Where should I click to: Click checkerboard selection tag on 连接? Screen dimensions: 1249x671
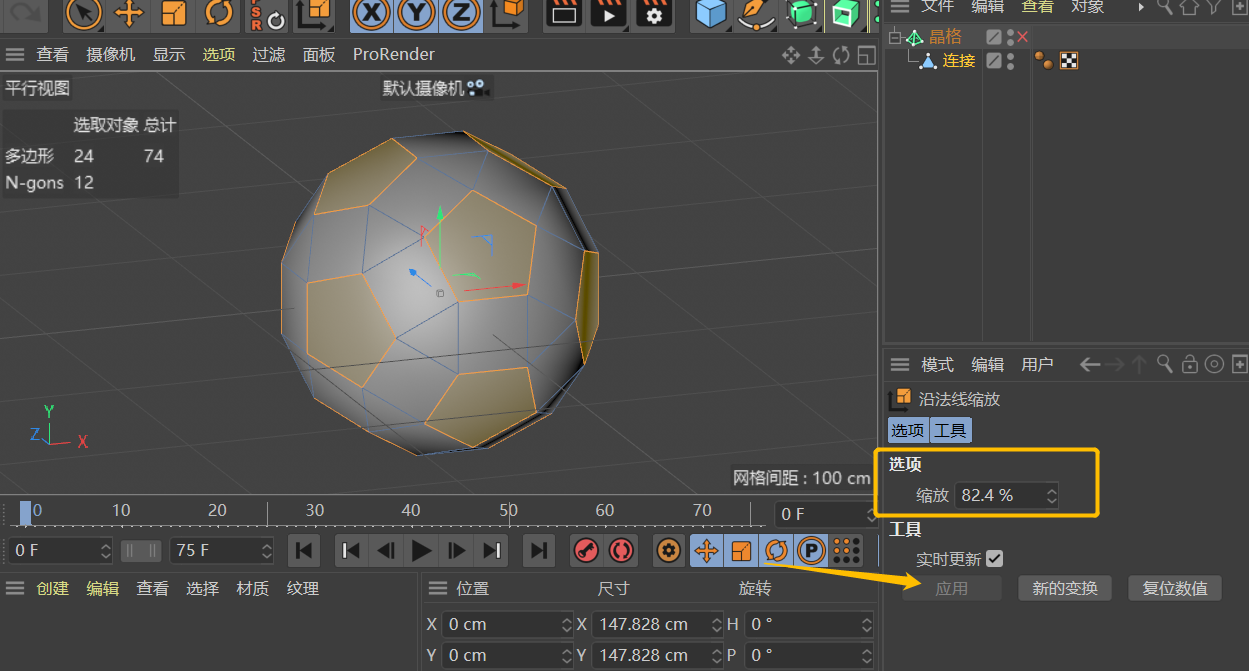(1069, 61)
